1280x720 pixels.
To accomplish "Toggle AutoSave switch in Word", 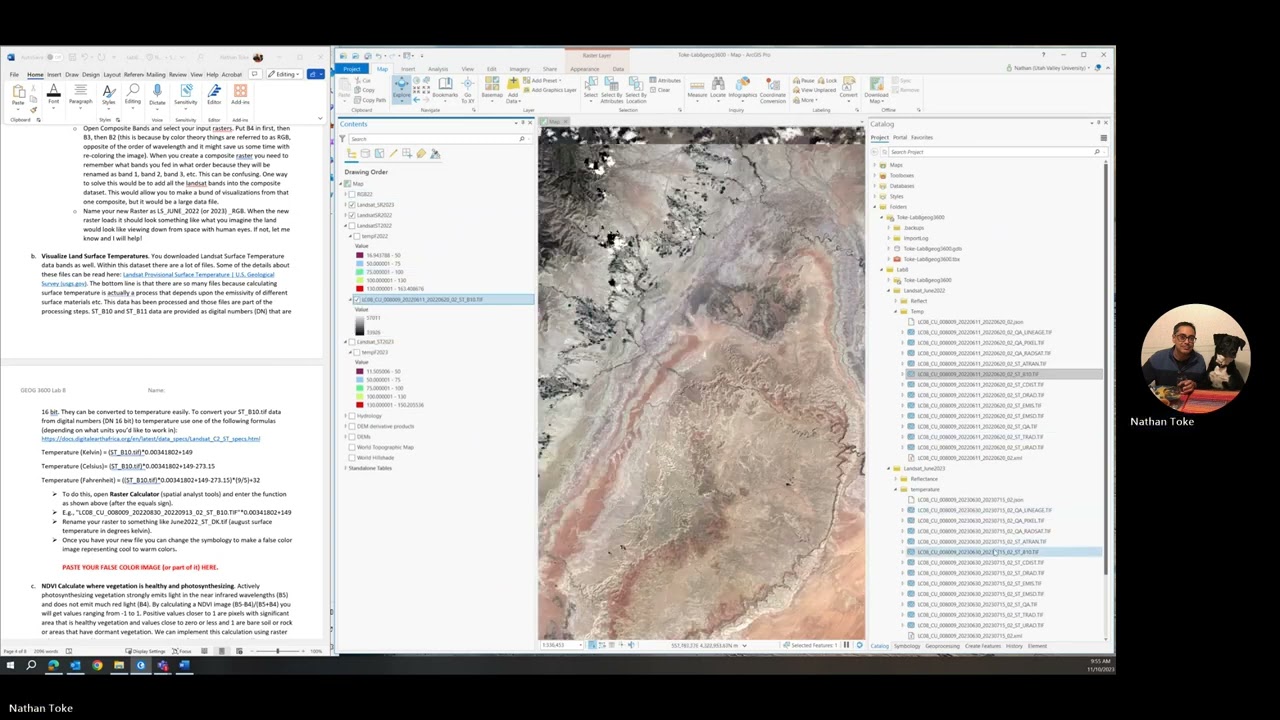I will [53, 57].
